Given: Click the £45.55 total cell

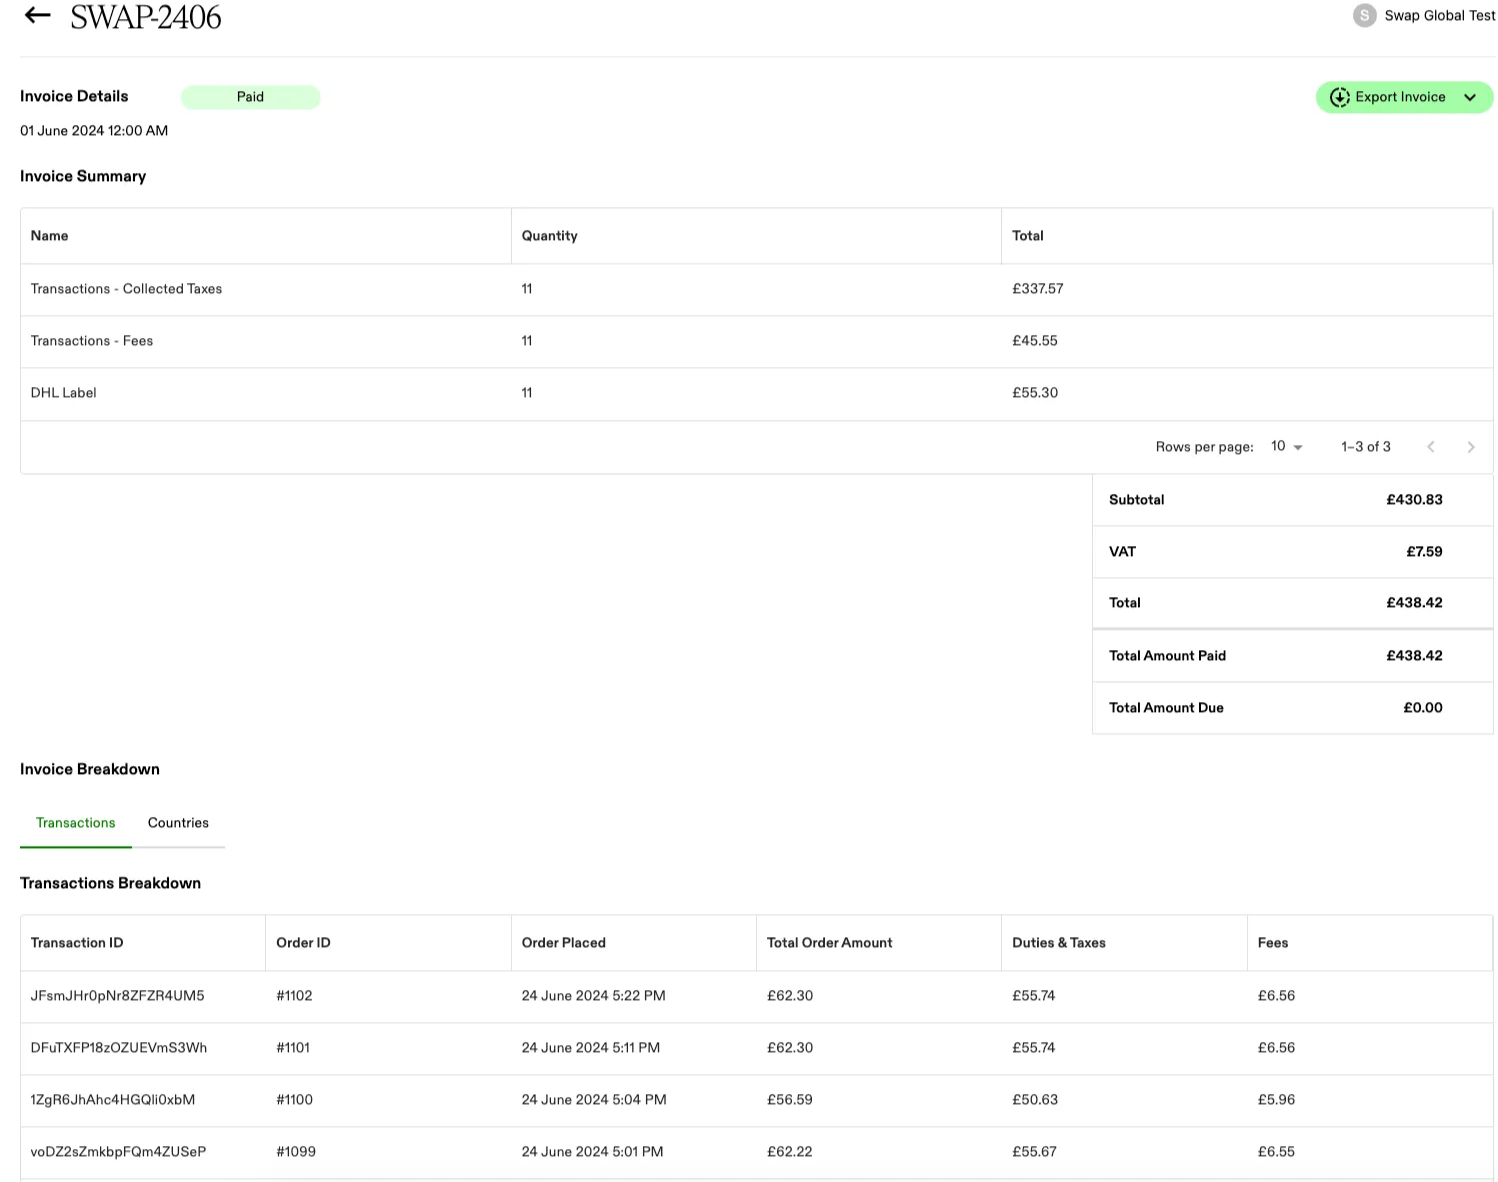Looking at the screenshot, I should click(x=1035, y=341).
